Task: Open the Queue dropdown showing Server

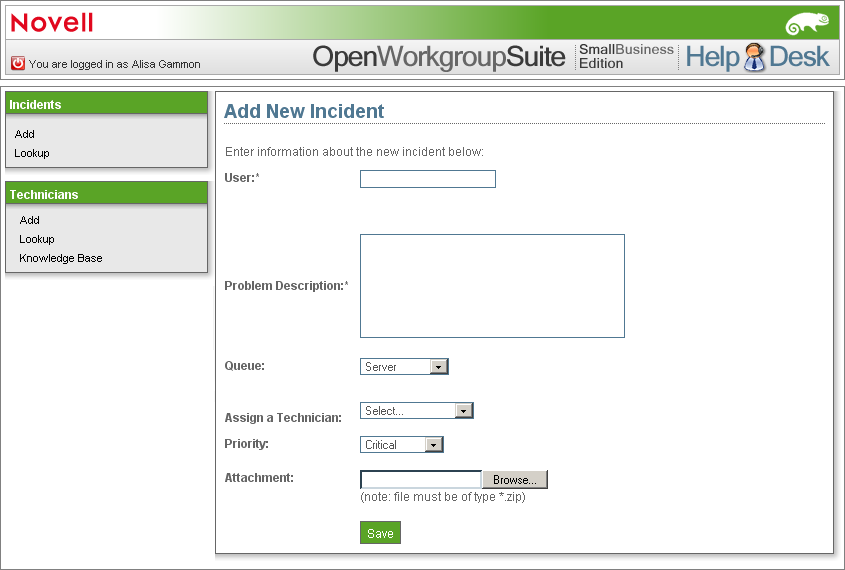Action: point(404,366)
